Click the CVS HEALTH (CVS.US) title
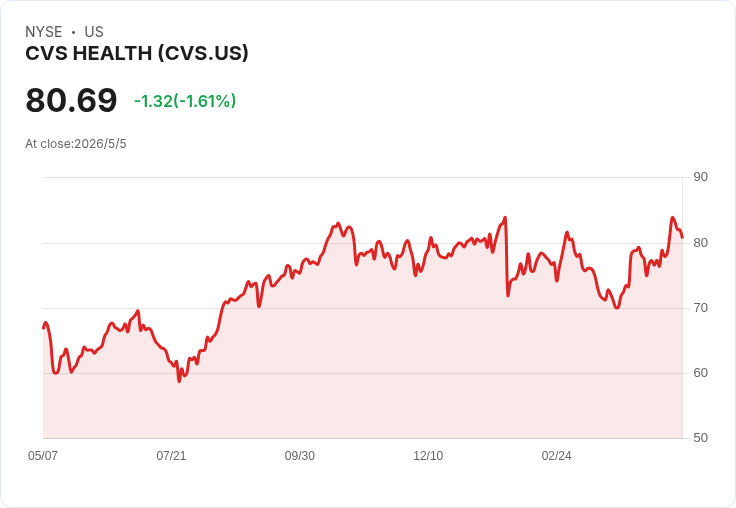The image size is (736, 508). 137,54
